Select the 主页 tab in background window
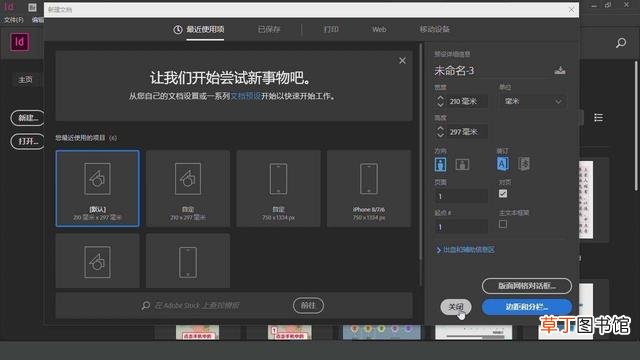Image resolution: width=640 pixels, height=360 pixels. 25,80
